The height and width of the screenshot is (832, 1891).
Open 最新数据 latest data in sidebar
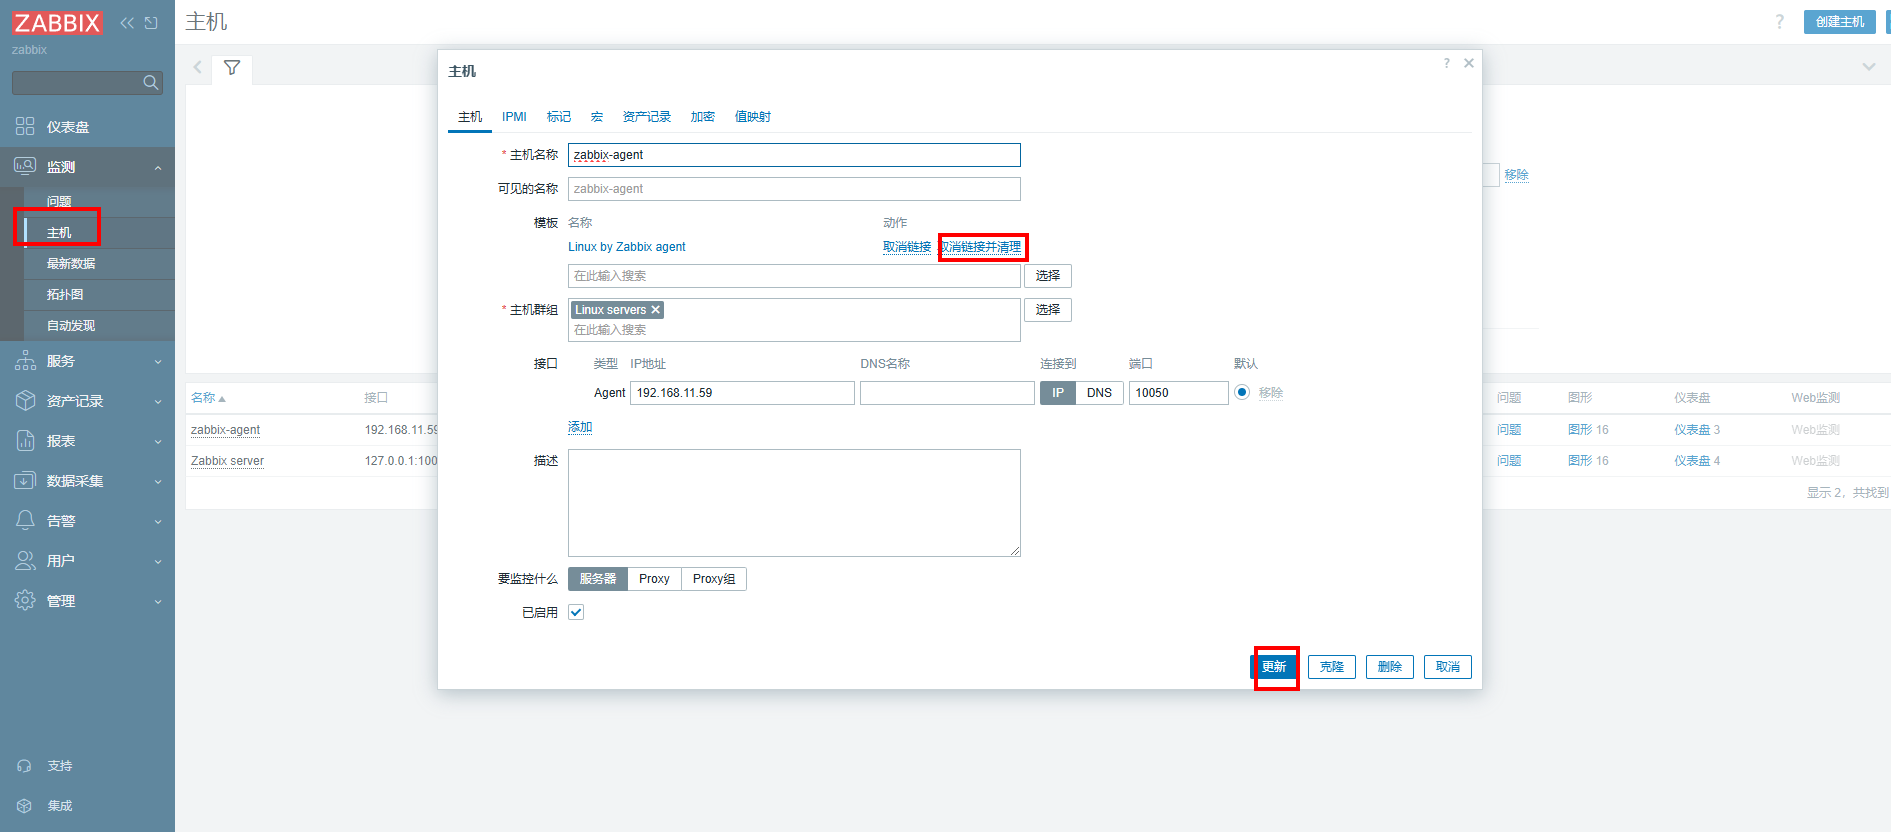(x=71, y=264)
